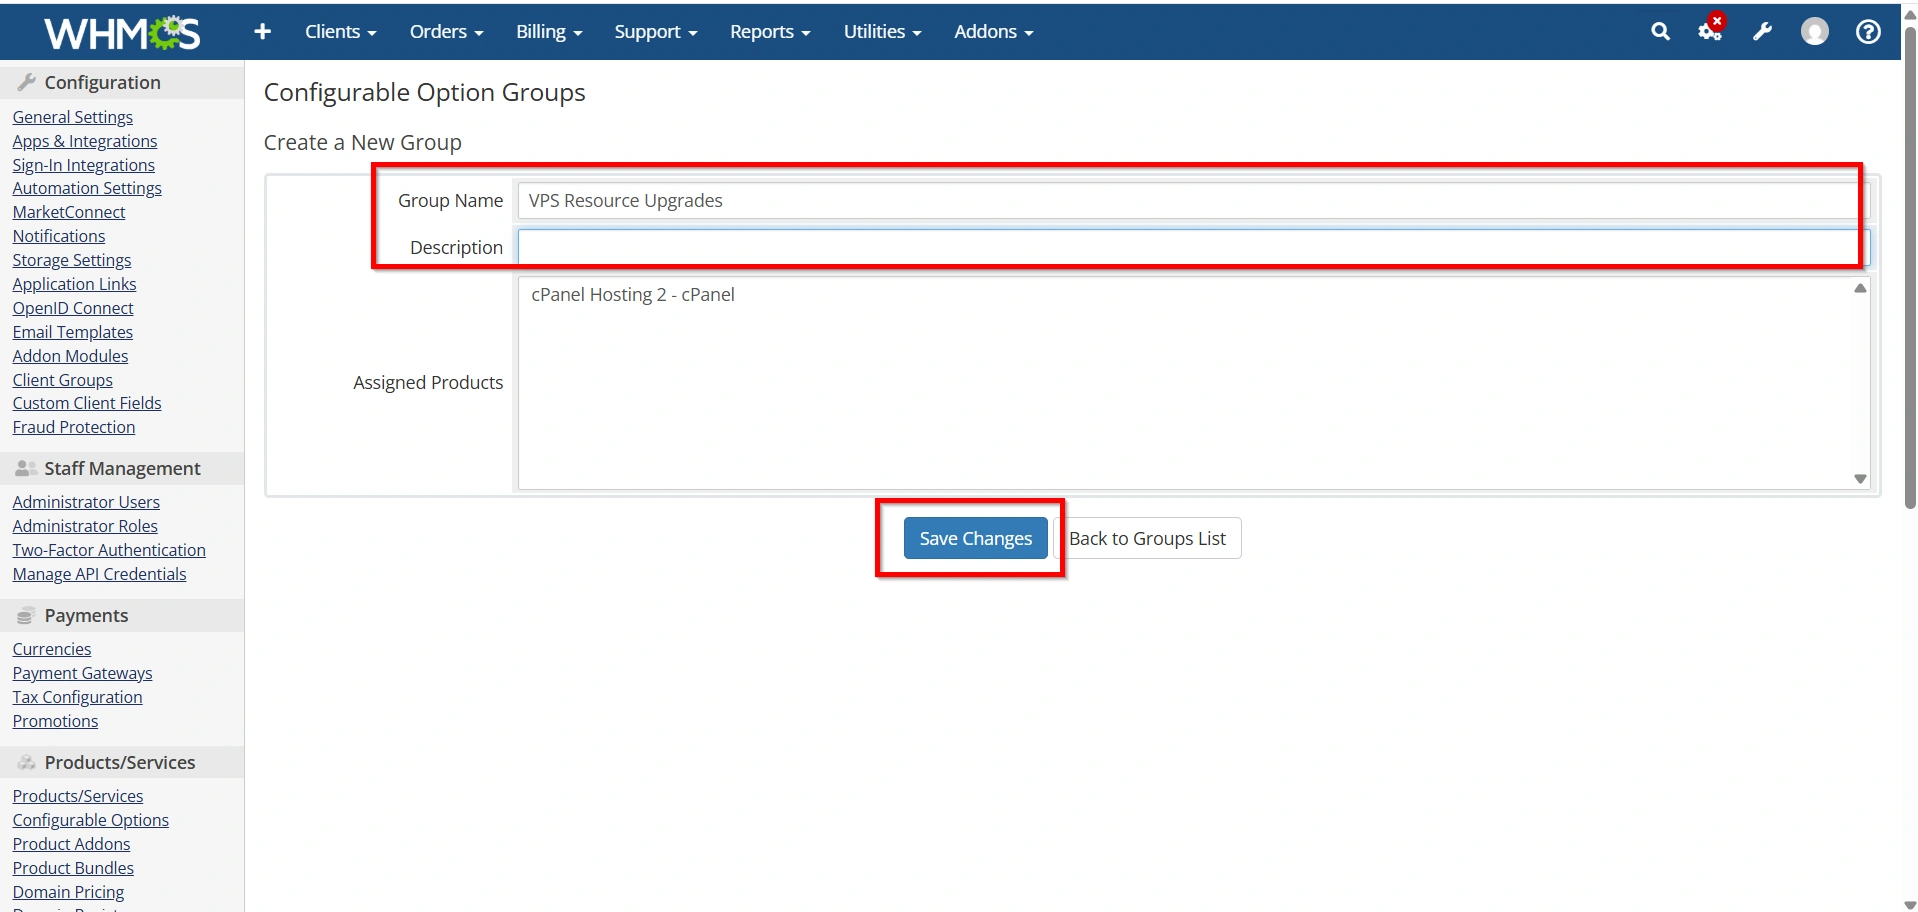
Task: Open Apps & Integrations link
Action: click(84, 141)
